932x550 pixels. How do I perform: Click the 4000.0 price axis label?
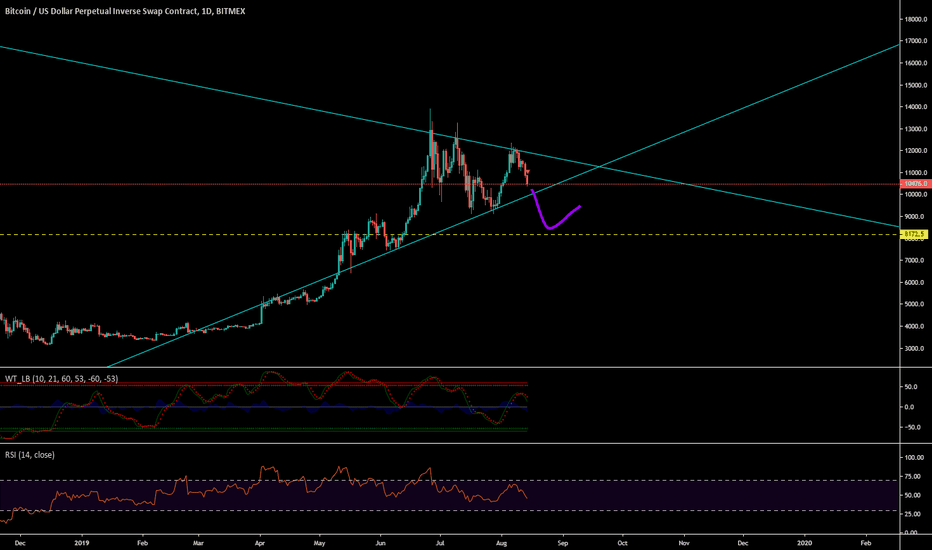tap(915, 326)
